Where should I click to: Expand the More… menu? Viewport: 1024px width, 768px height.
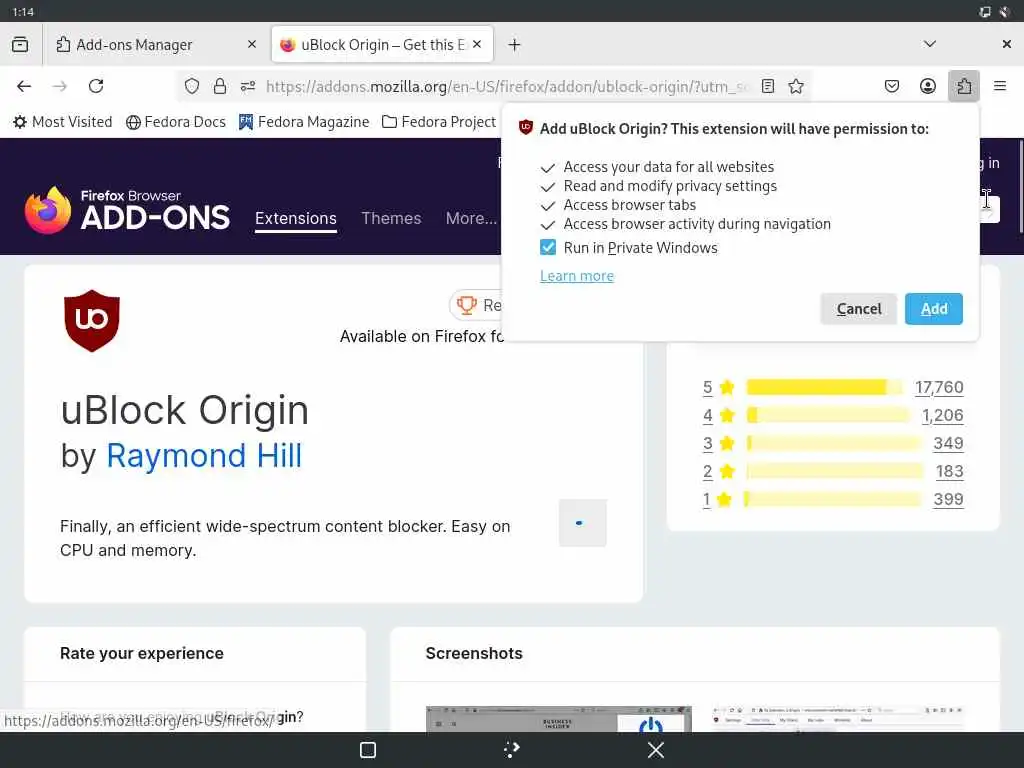[x=471, y=218]
